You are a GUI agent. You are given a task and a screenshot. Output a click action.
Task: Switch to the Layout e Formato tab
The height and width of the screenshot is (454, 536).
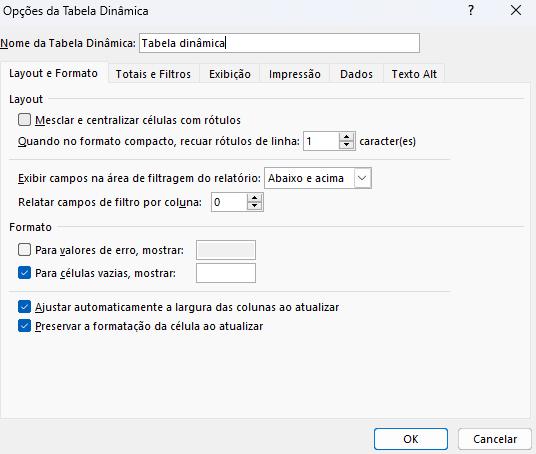tap(54, 73)
